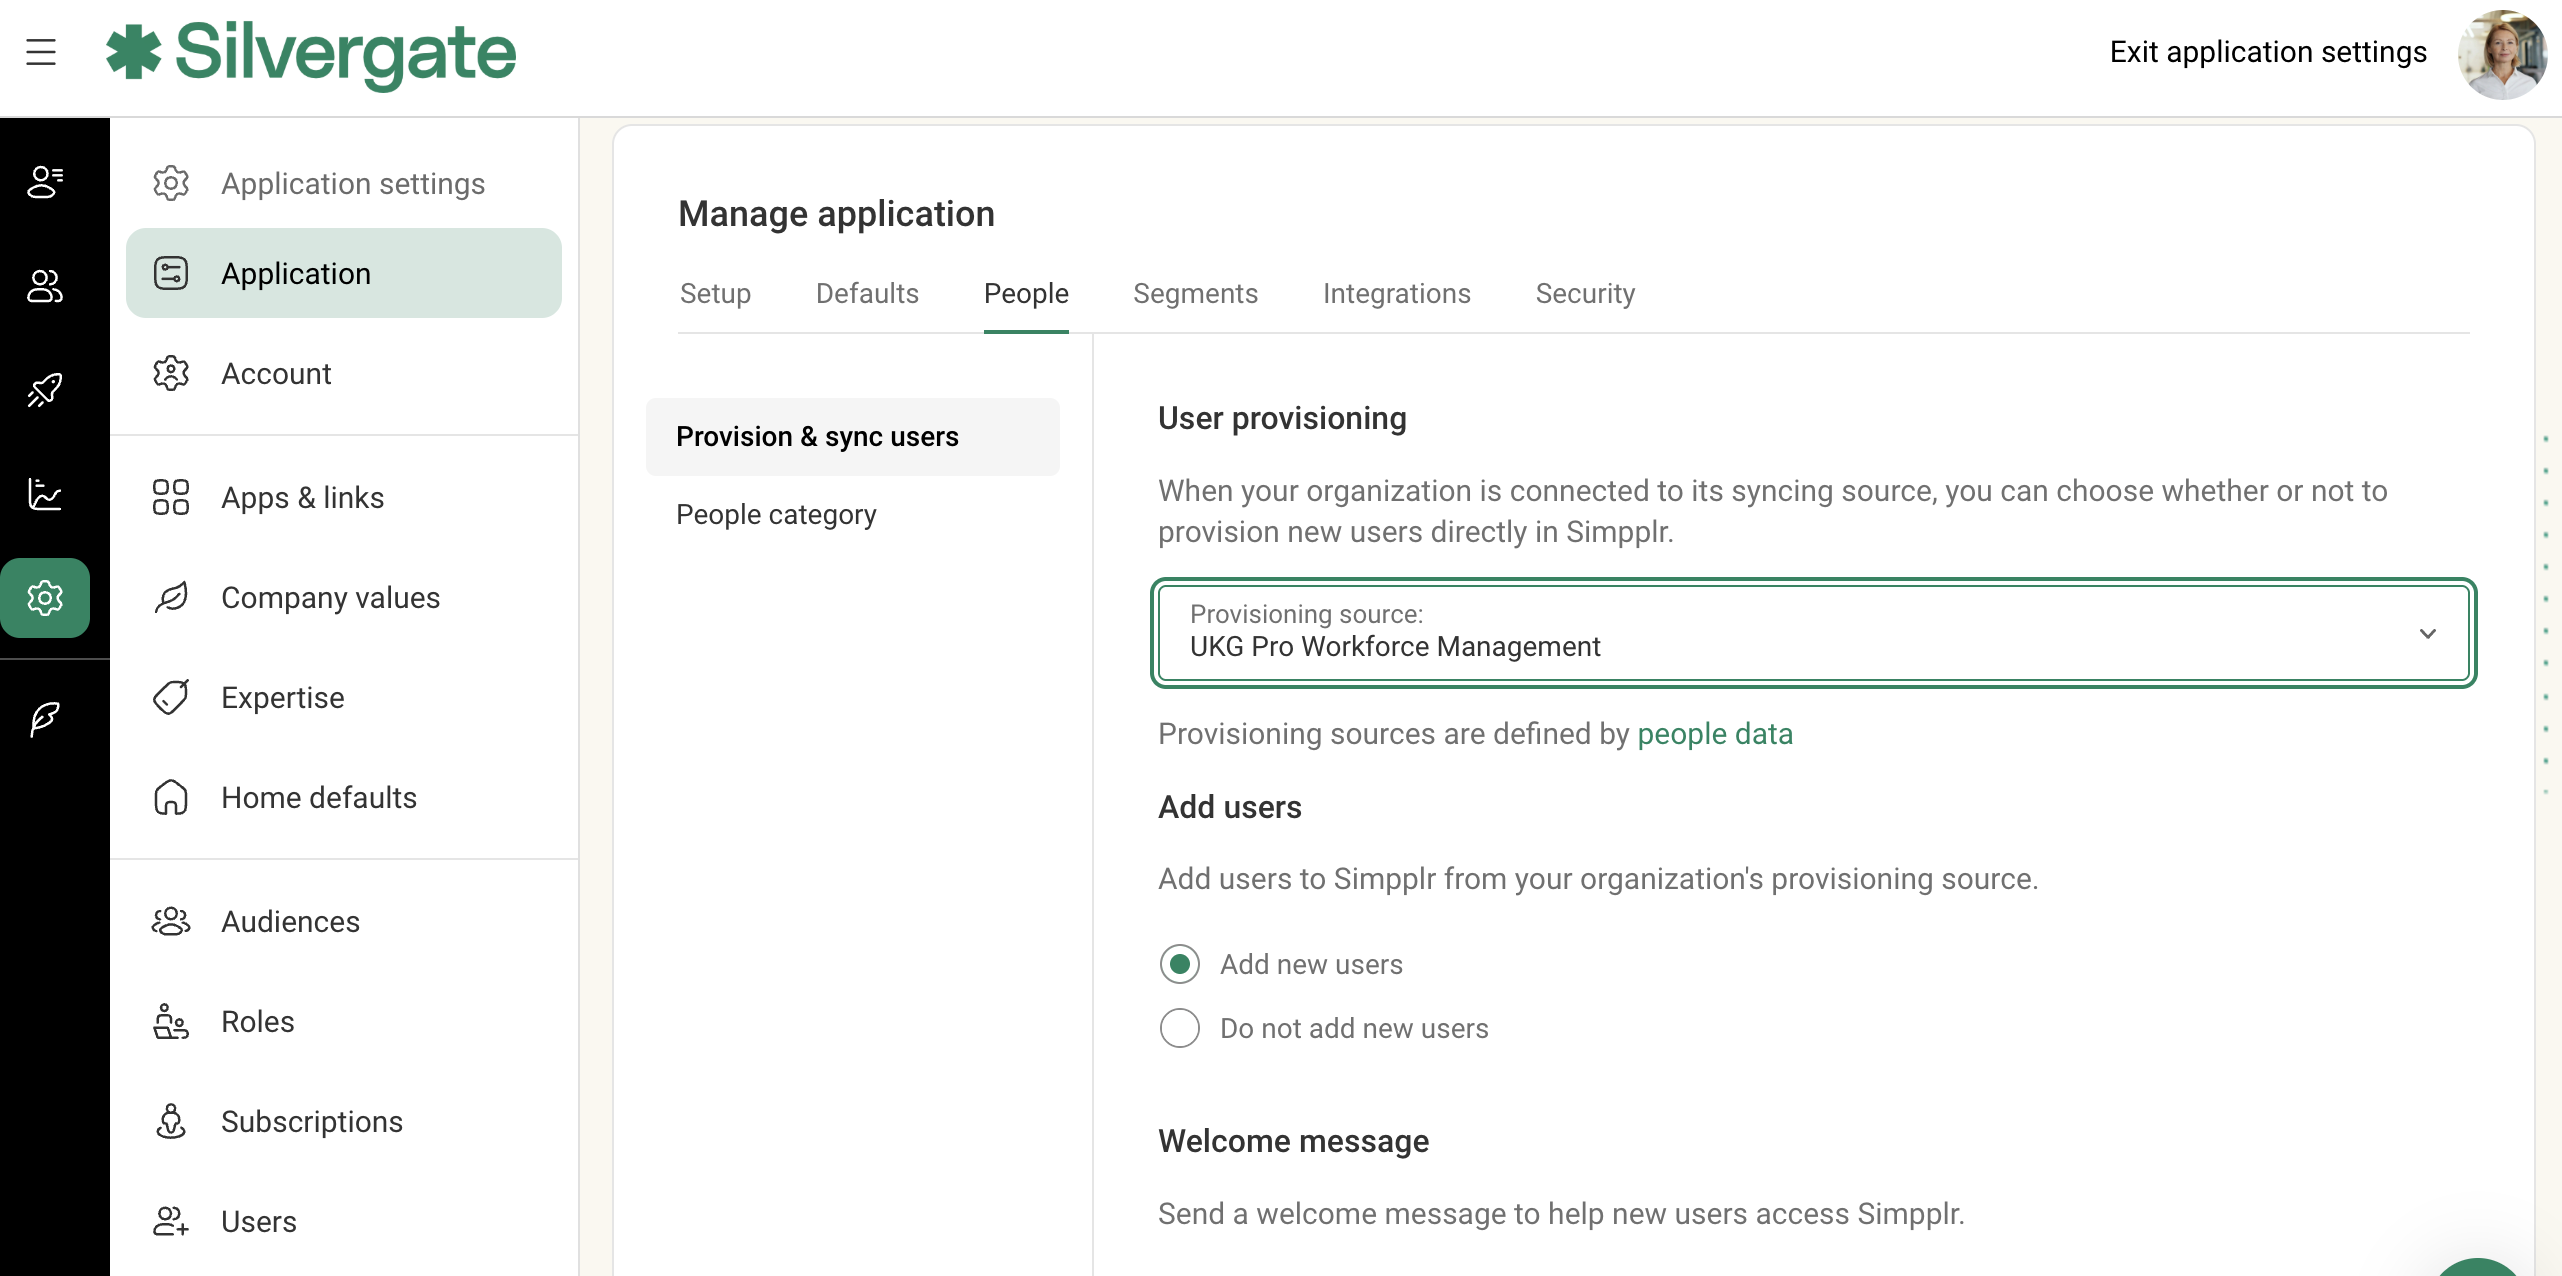
Task: Open Company values in the settings menu
Action: pyautogui.click(x=330, y=598)
